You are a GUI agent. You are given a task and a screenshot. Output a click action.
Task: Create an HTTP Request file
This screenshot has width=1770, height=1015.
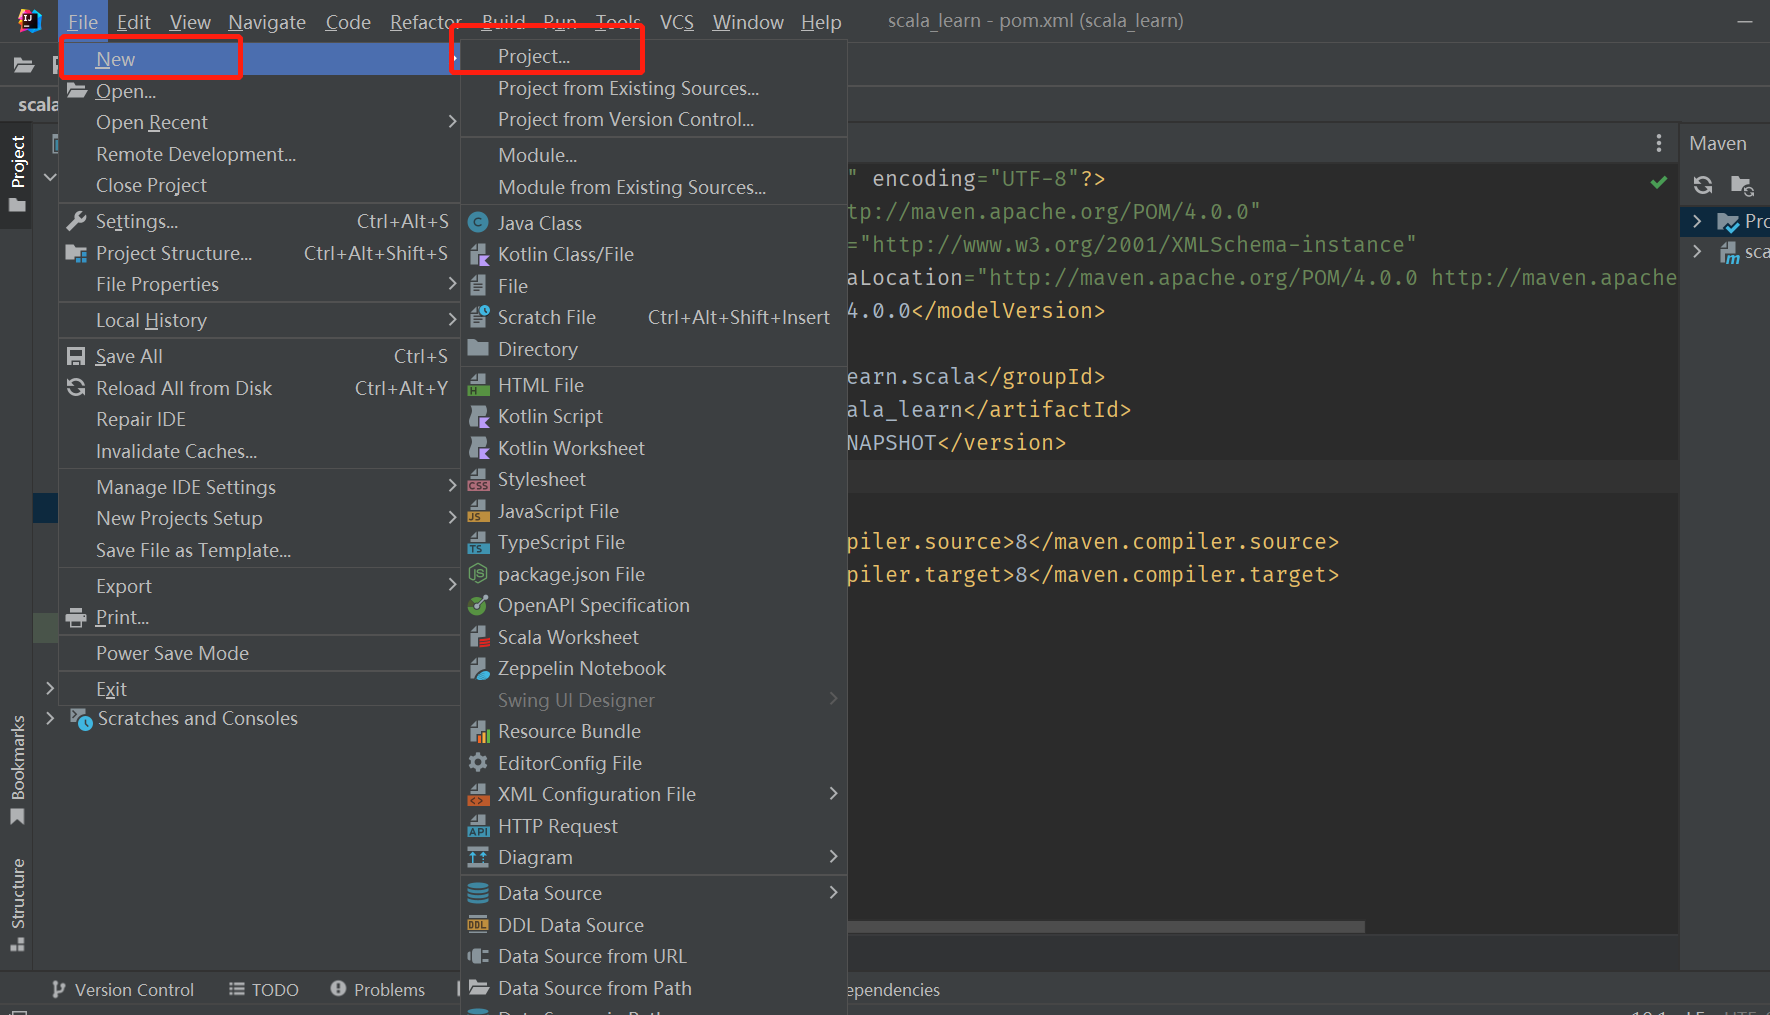(x=654, y=826)
